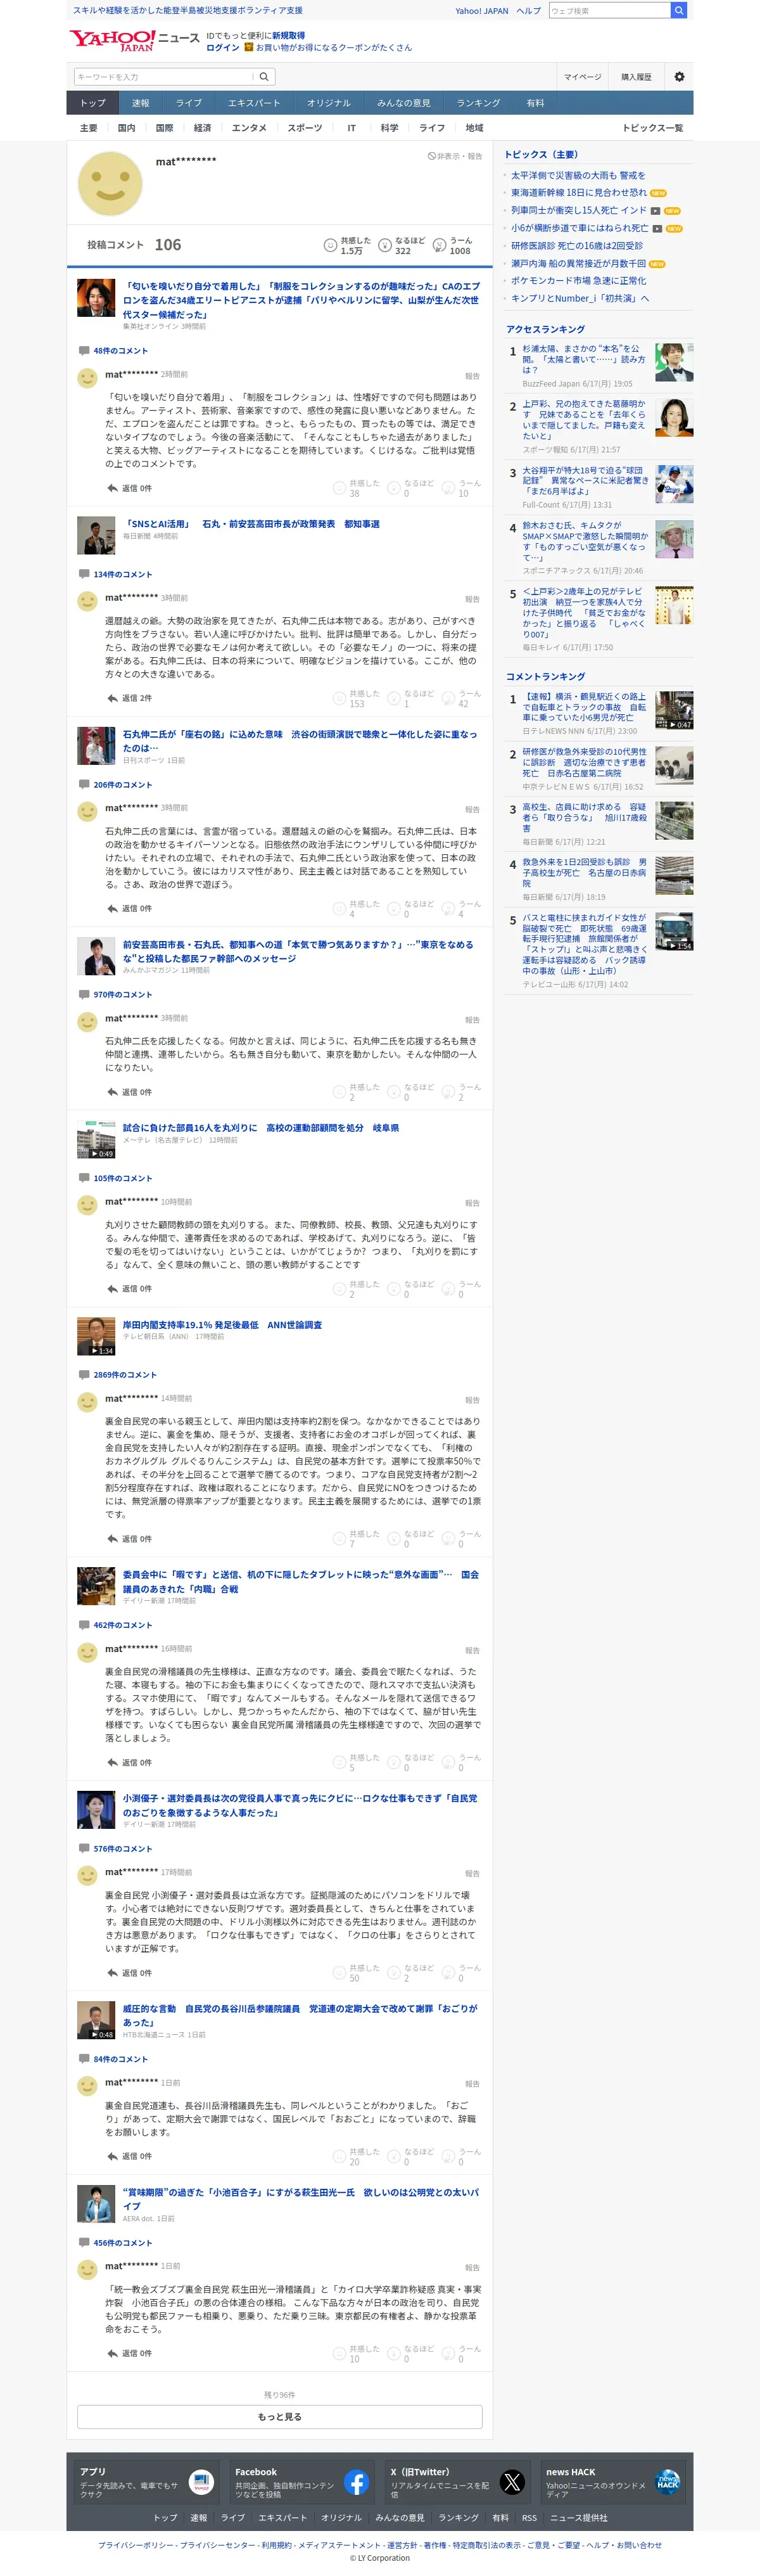Open the Yahoo app icon in footer
This screenshot has height=2576, width=760.
click(x=201, y=2482)
